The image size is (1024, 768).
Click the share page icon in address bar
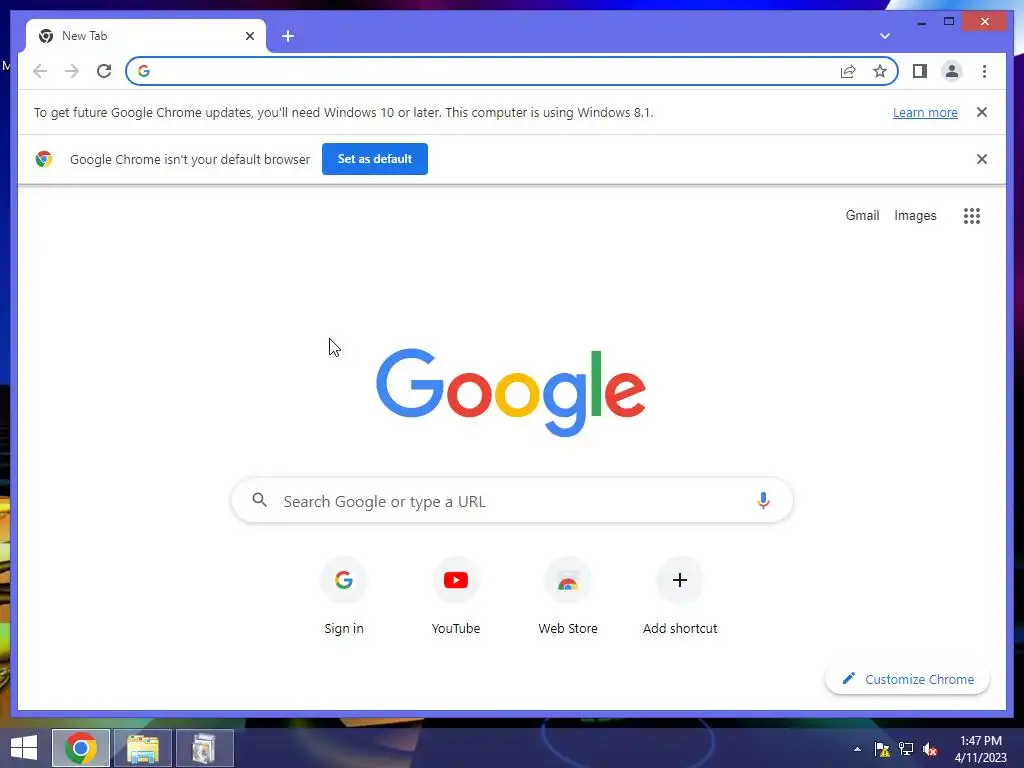point(848,71)
